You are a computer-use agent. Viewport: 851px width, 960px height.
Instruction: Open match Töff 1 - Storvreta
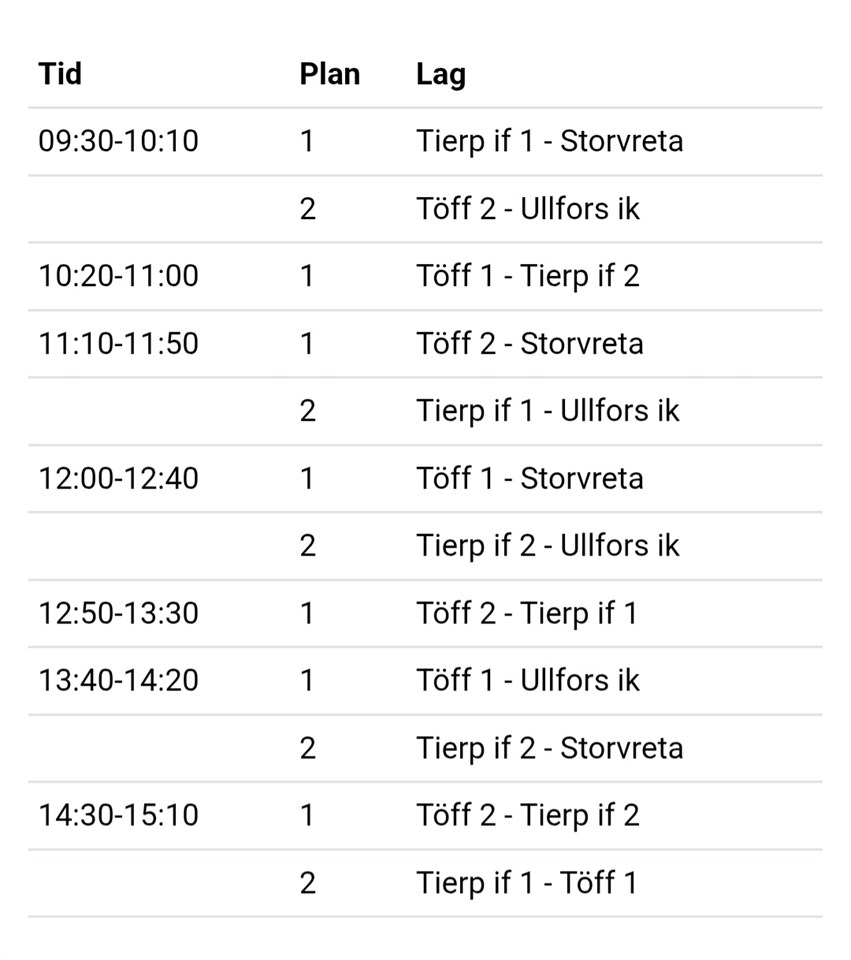(x=530, y=479)
